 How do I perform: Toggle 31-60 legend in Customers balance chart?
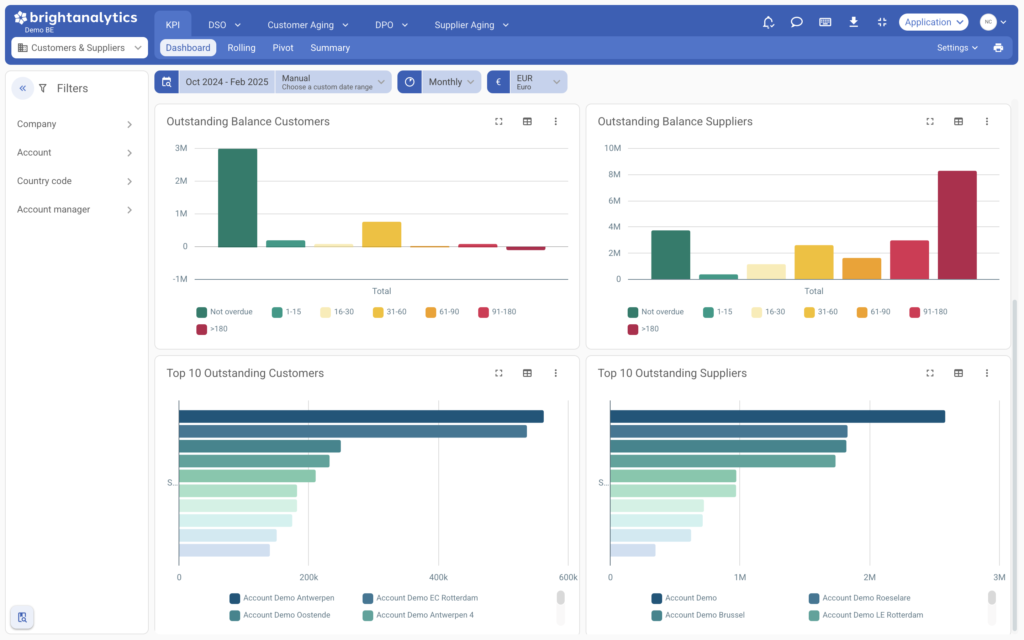point(389,312)
